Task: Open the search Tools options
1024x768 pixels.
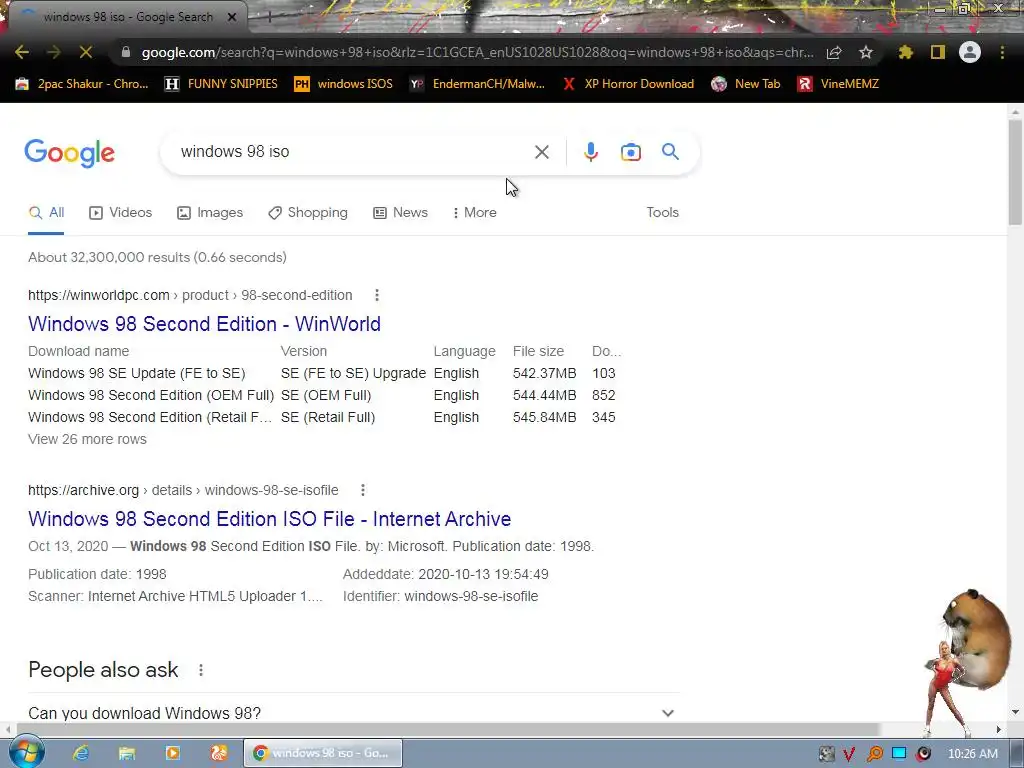Action: [x=662, y=212]
